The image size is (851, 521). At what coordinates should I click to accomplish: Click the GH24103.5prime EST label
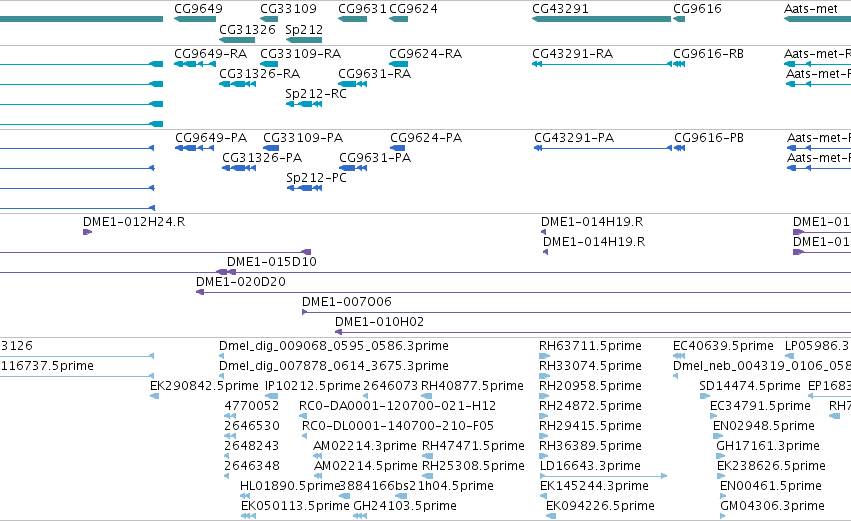[405, 507]
